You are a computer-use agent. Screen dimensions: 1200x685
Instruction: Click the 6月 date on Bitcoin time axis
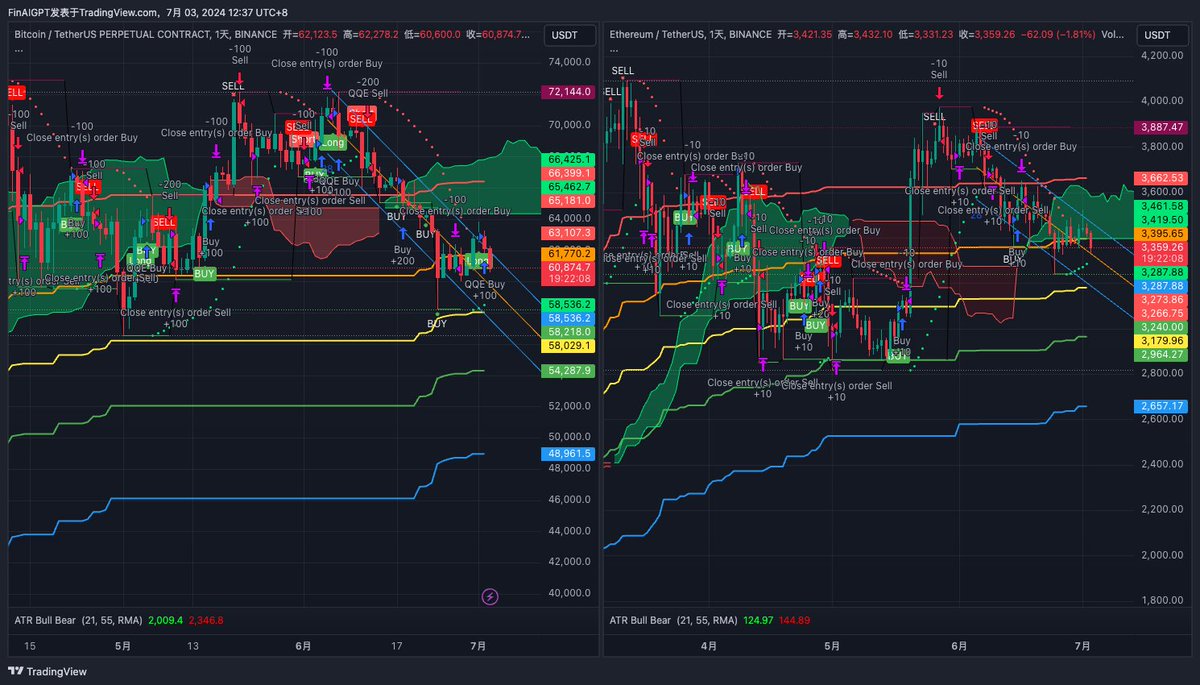304,646
